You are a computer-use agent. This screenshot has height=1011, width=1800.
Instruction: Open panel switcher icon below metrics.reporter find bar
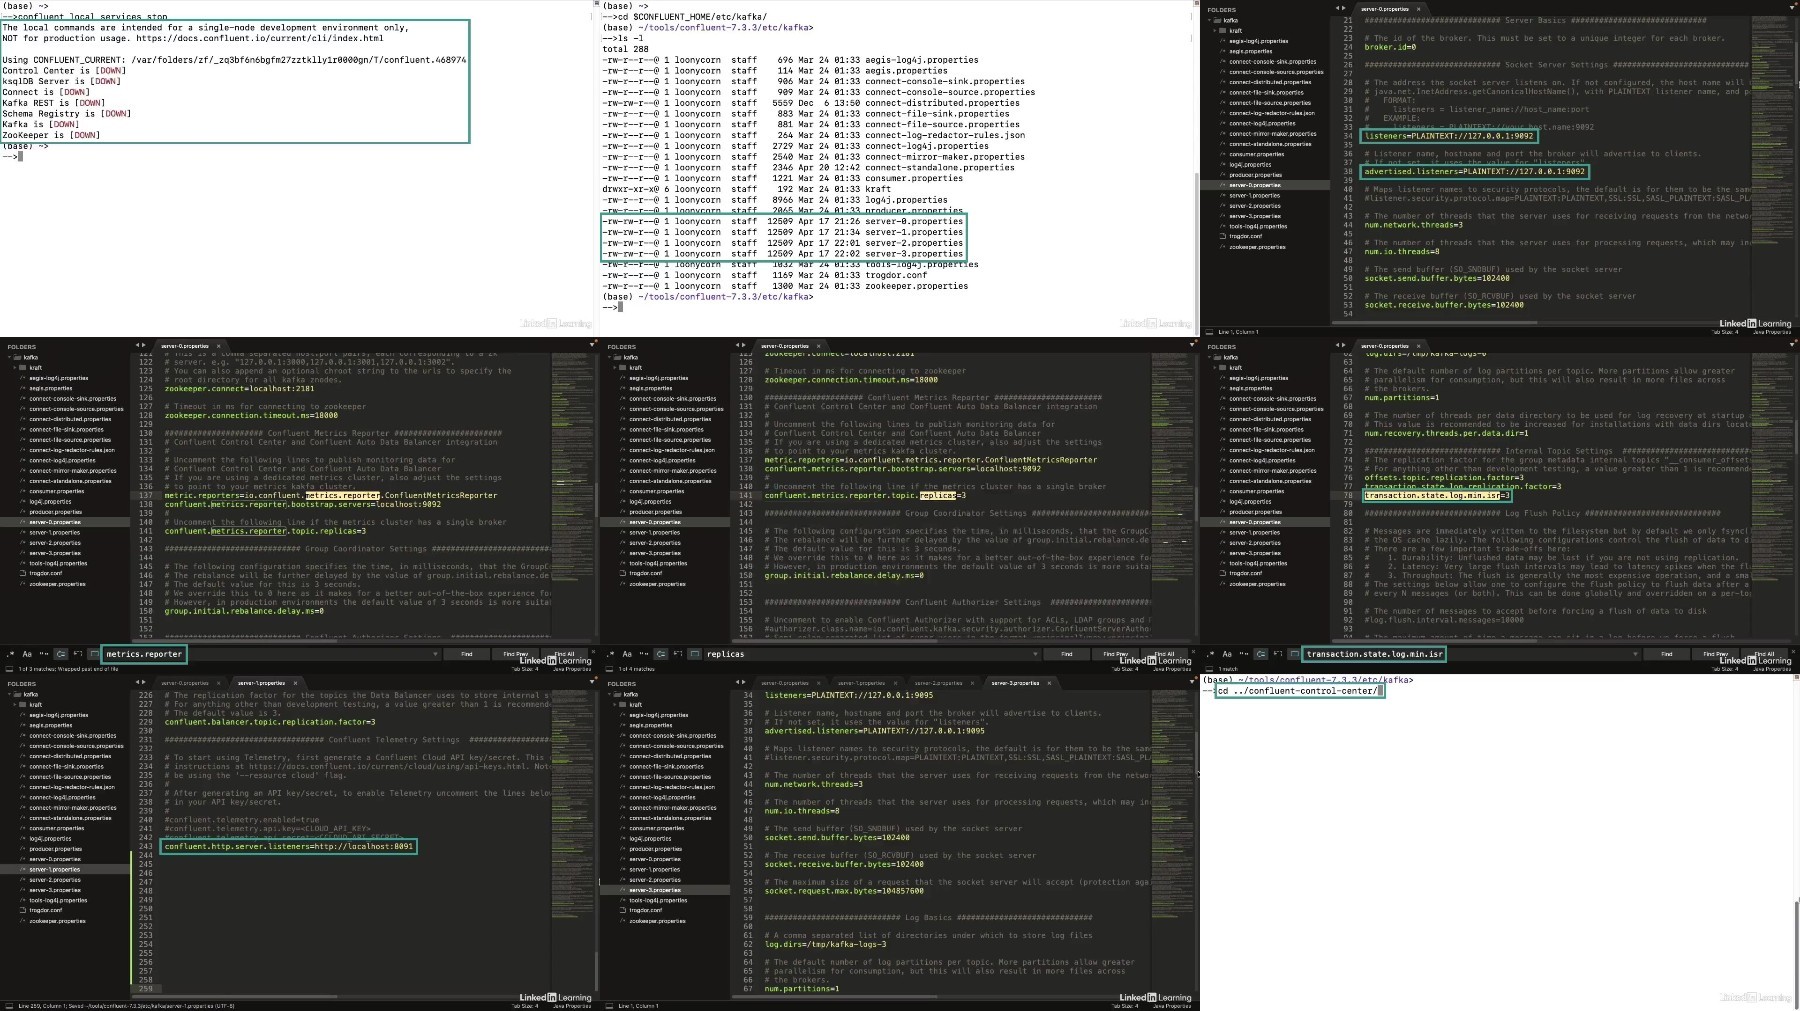pos(8,669)
